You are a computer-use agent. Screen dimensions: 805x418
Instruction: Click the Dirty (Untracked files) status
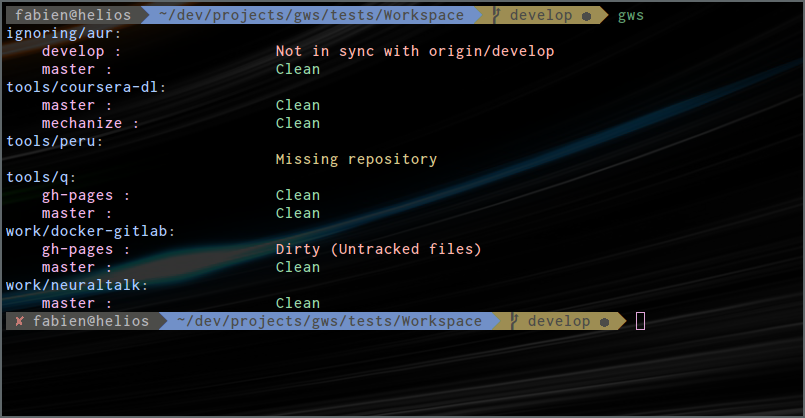[378, 249]
